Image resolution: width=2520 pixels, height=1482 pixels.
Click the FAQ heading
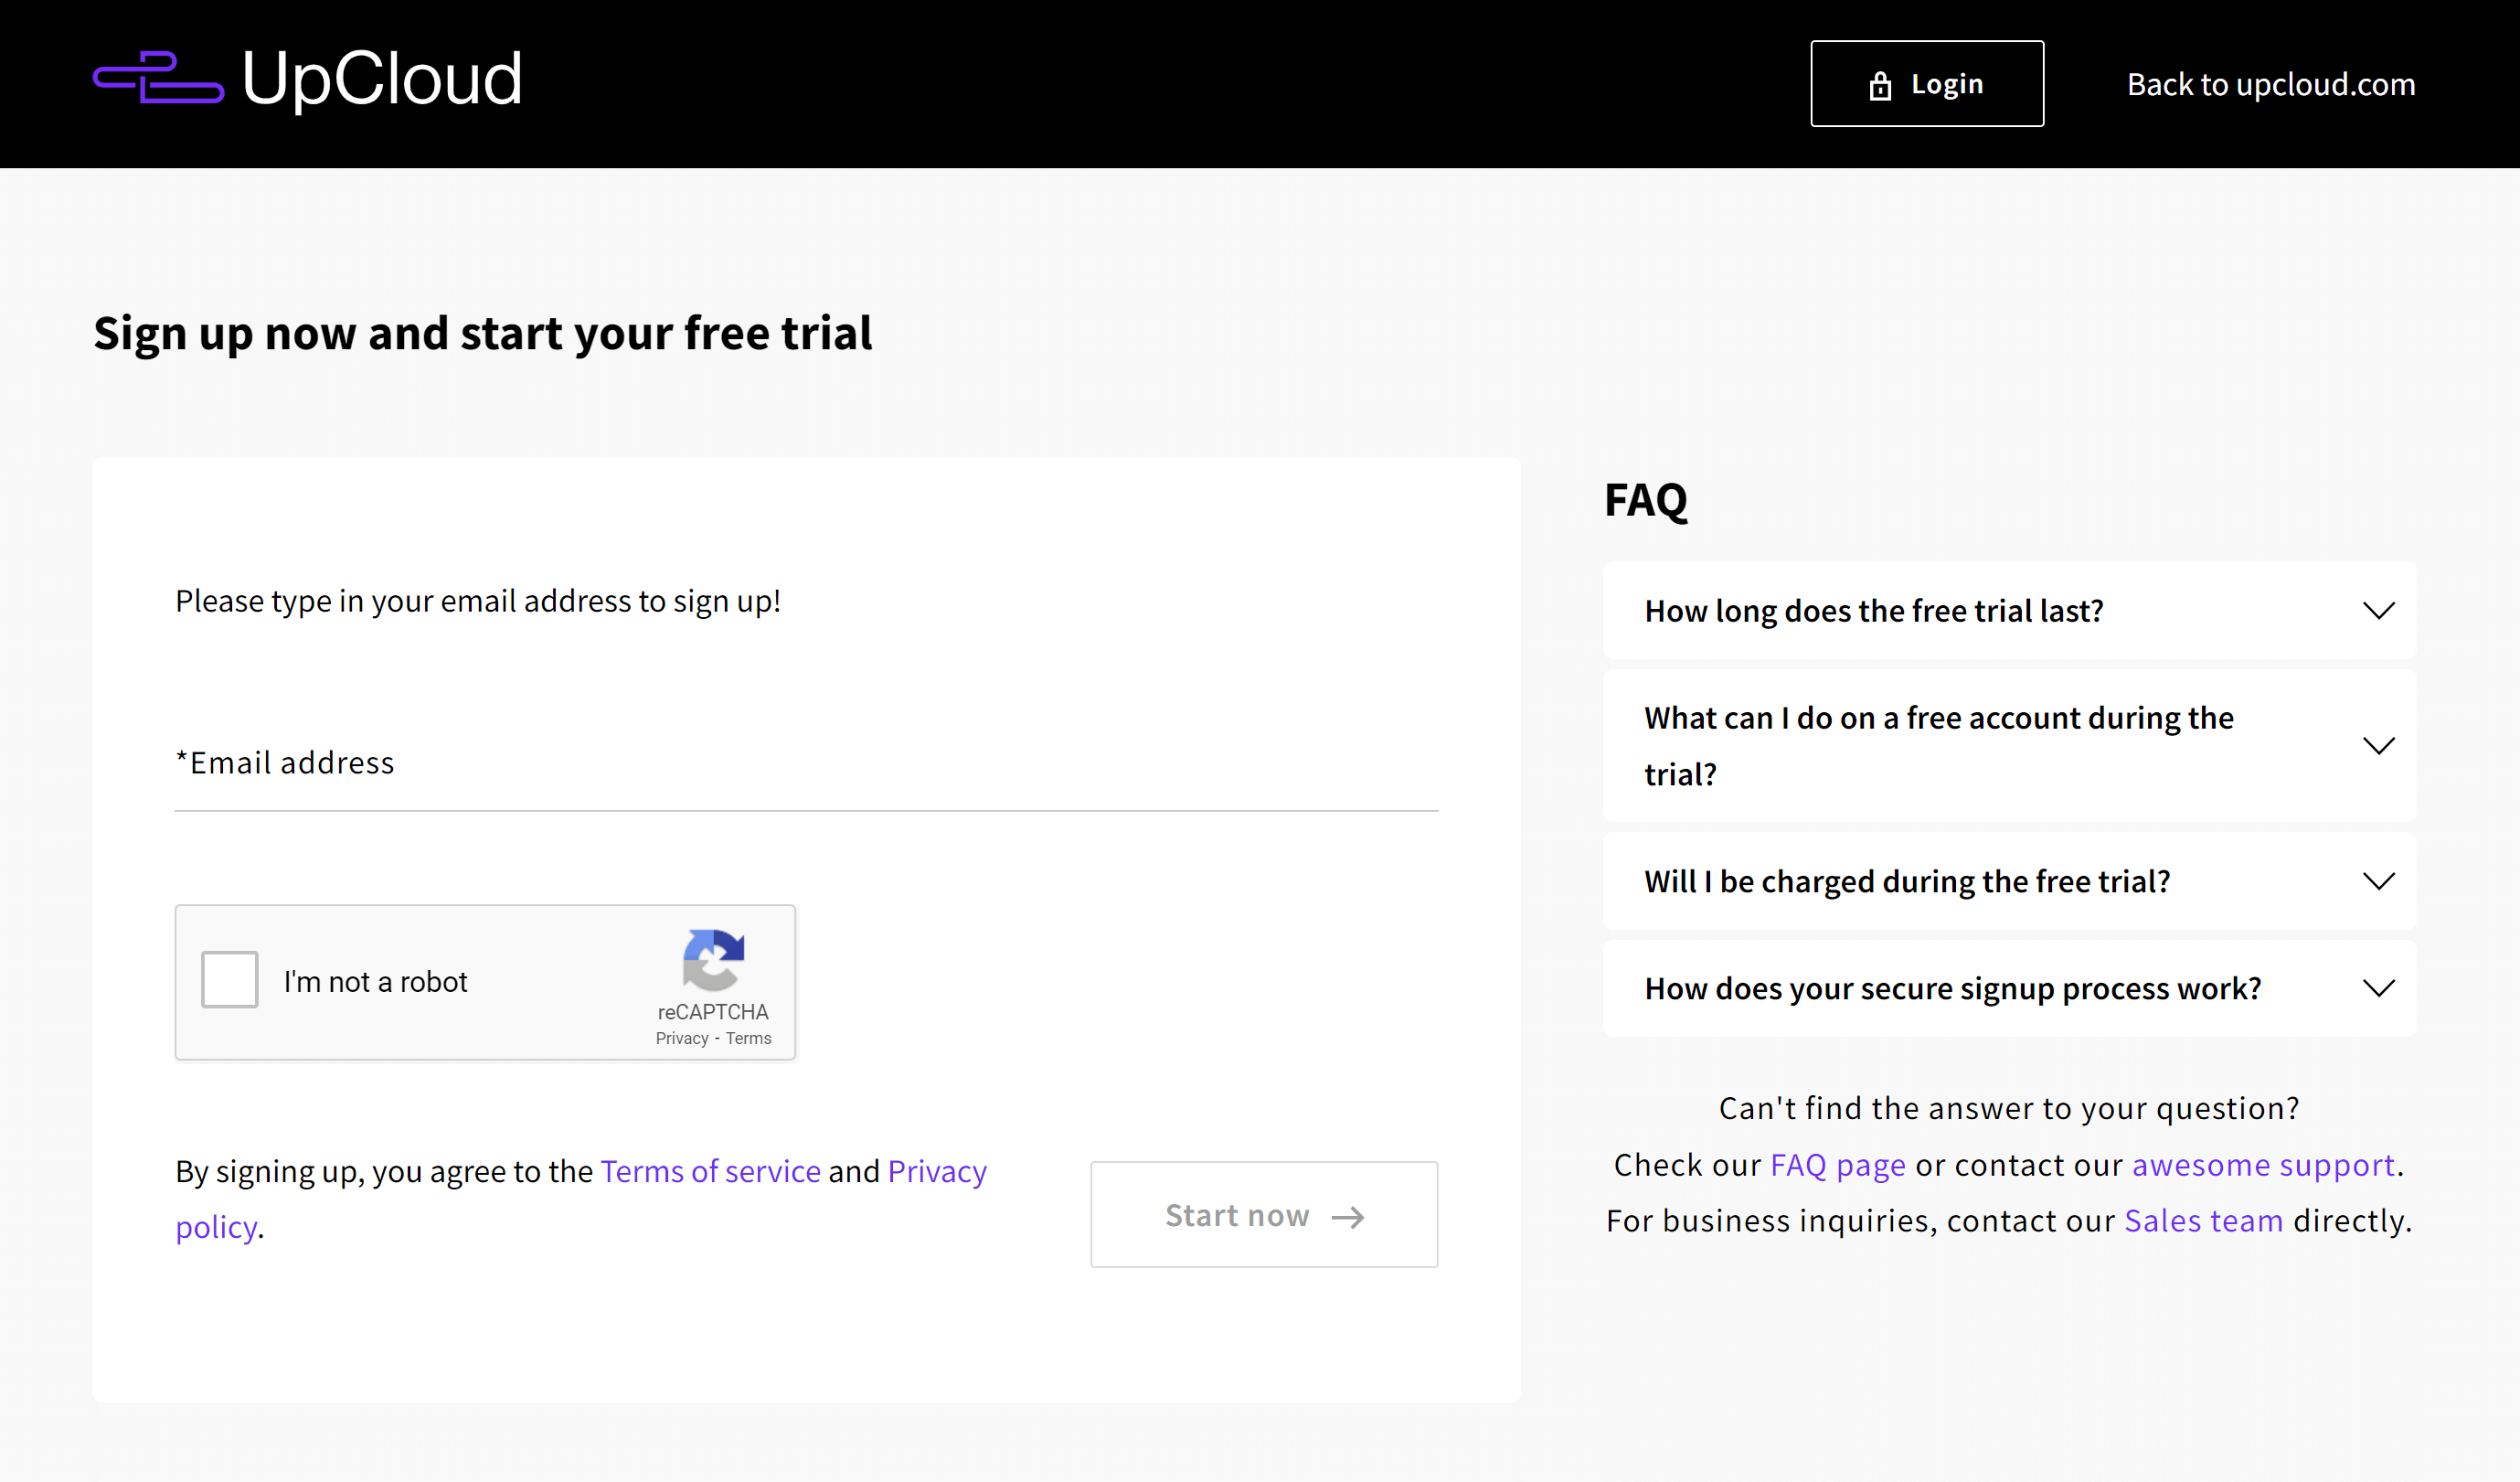click(x=1646, y=500)
